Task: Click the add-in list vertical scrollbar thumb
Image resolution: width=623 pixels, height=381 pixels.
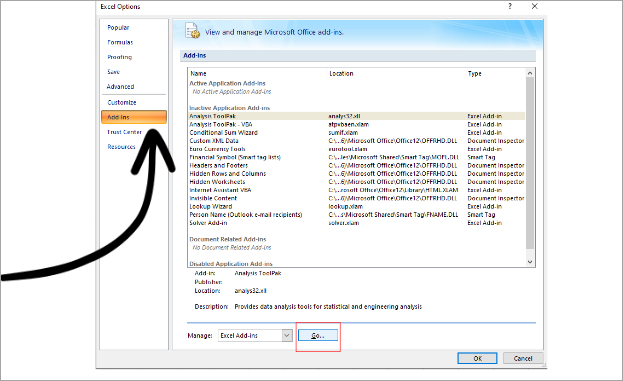Action: point(530,163)
